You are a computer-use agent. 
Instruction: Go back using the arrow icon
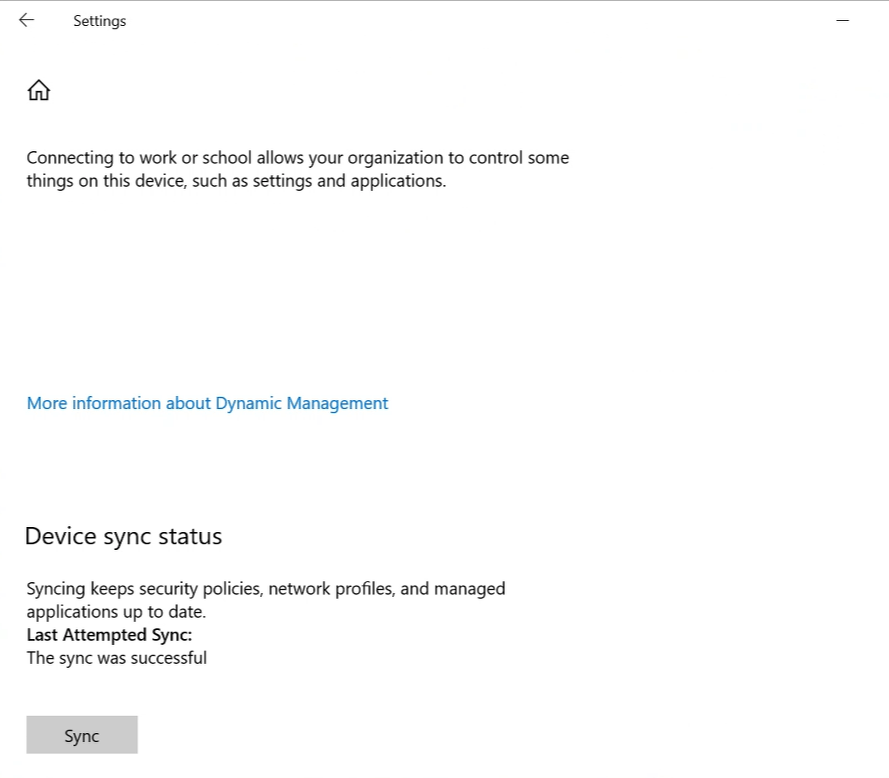[x=26, y=20]
